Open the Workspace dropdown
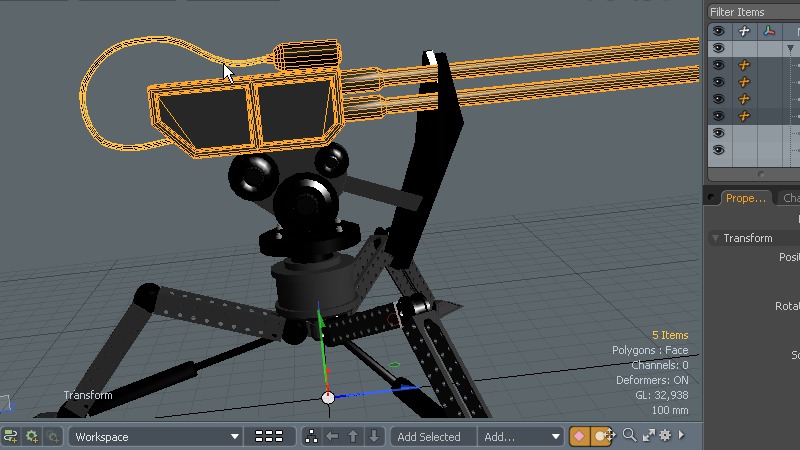 [156, 437]
